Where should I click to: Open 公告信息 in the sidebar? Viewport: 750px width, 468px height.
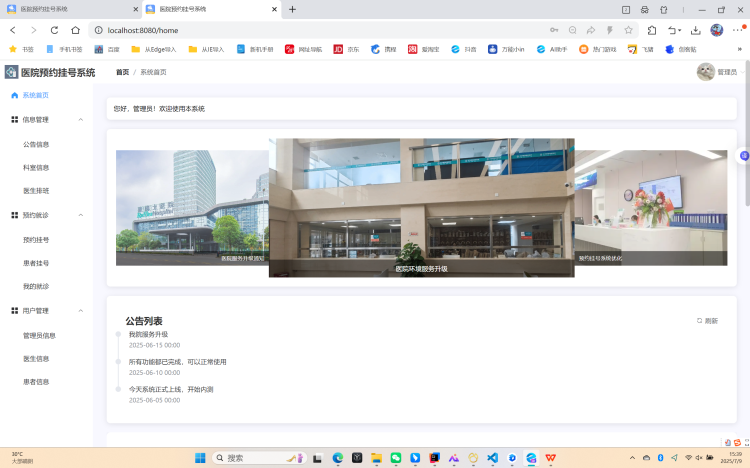(x=36, y=144)
